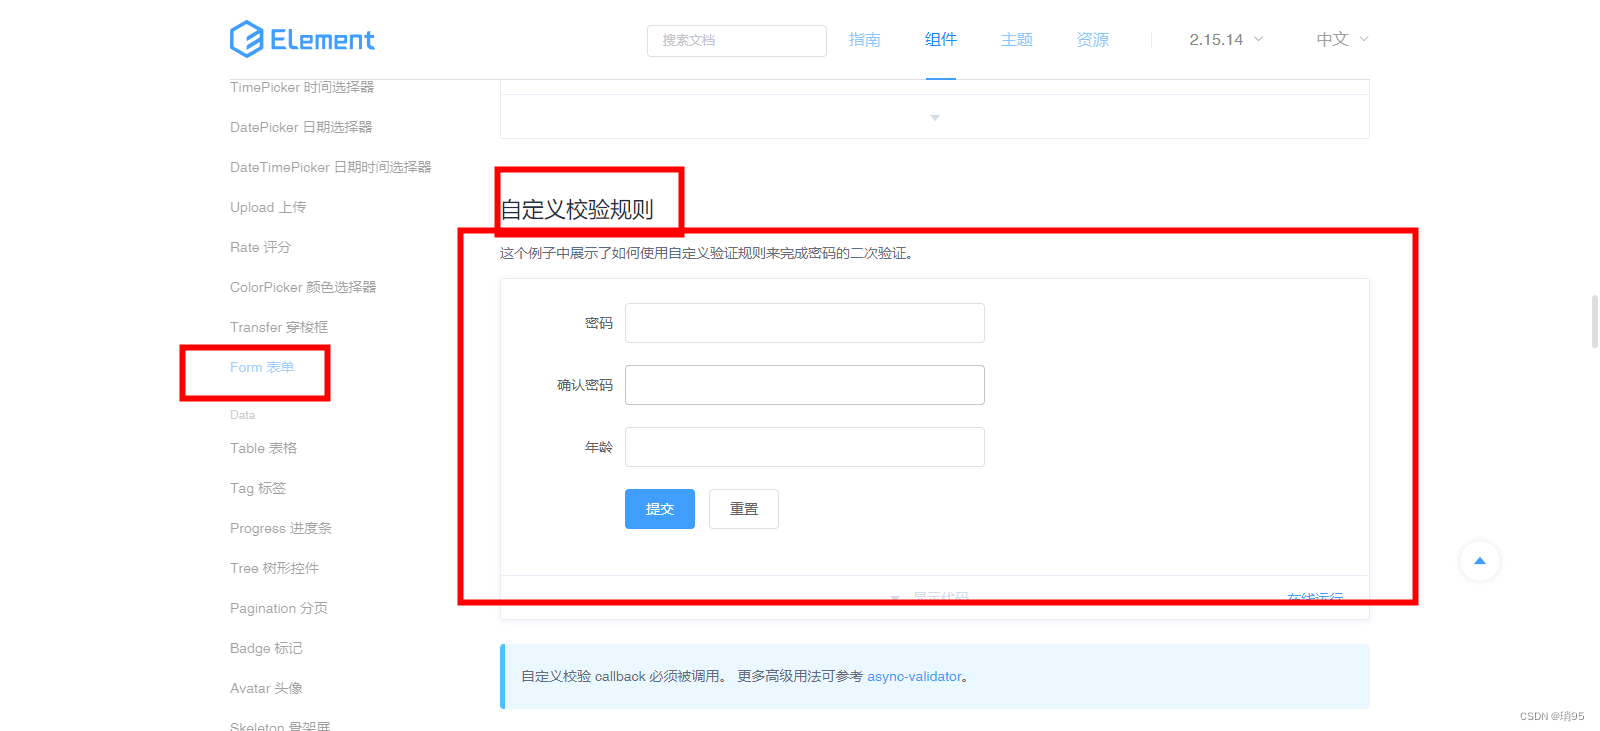Open Table 表格 in sidebar

264,448
